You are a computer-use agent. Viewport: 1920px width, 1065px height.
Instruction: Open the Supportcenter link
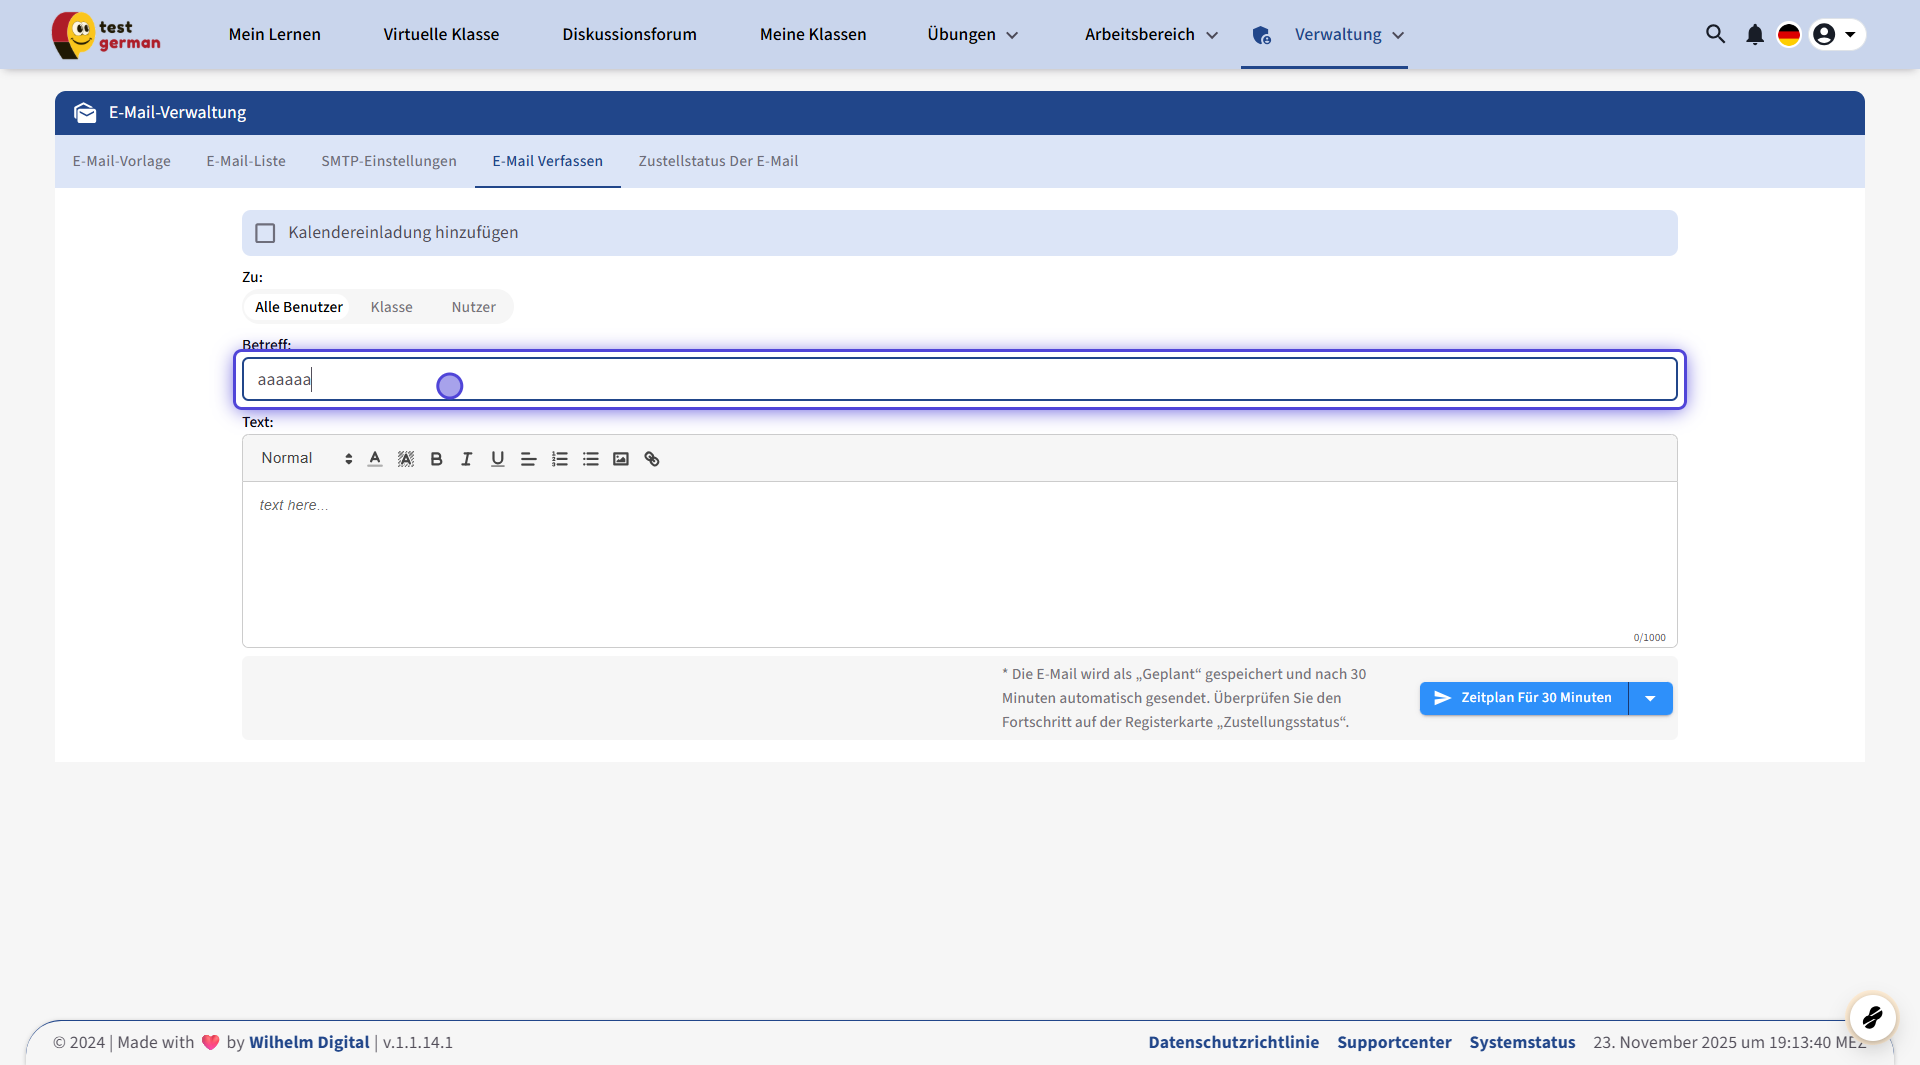(1394, 1042)
